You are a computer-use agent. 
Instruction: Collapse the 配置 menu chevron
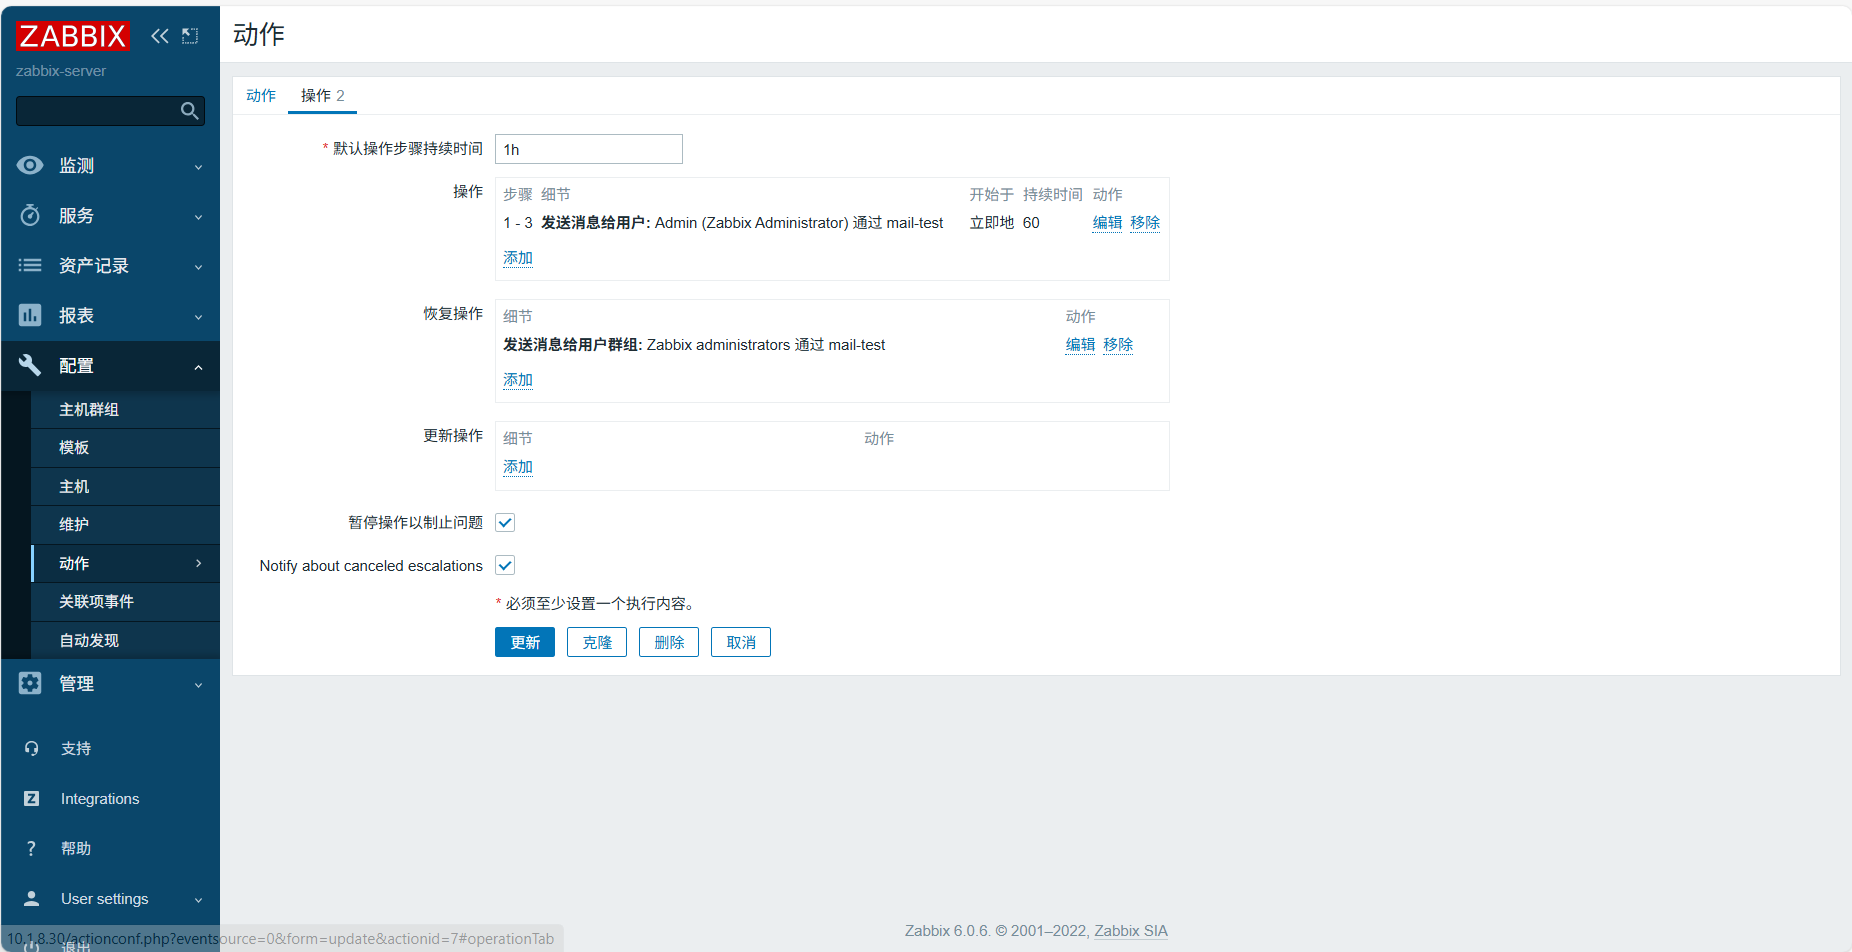pos(198,367)
